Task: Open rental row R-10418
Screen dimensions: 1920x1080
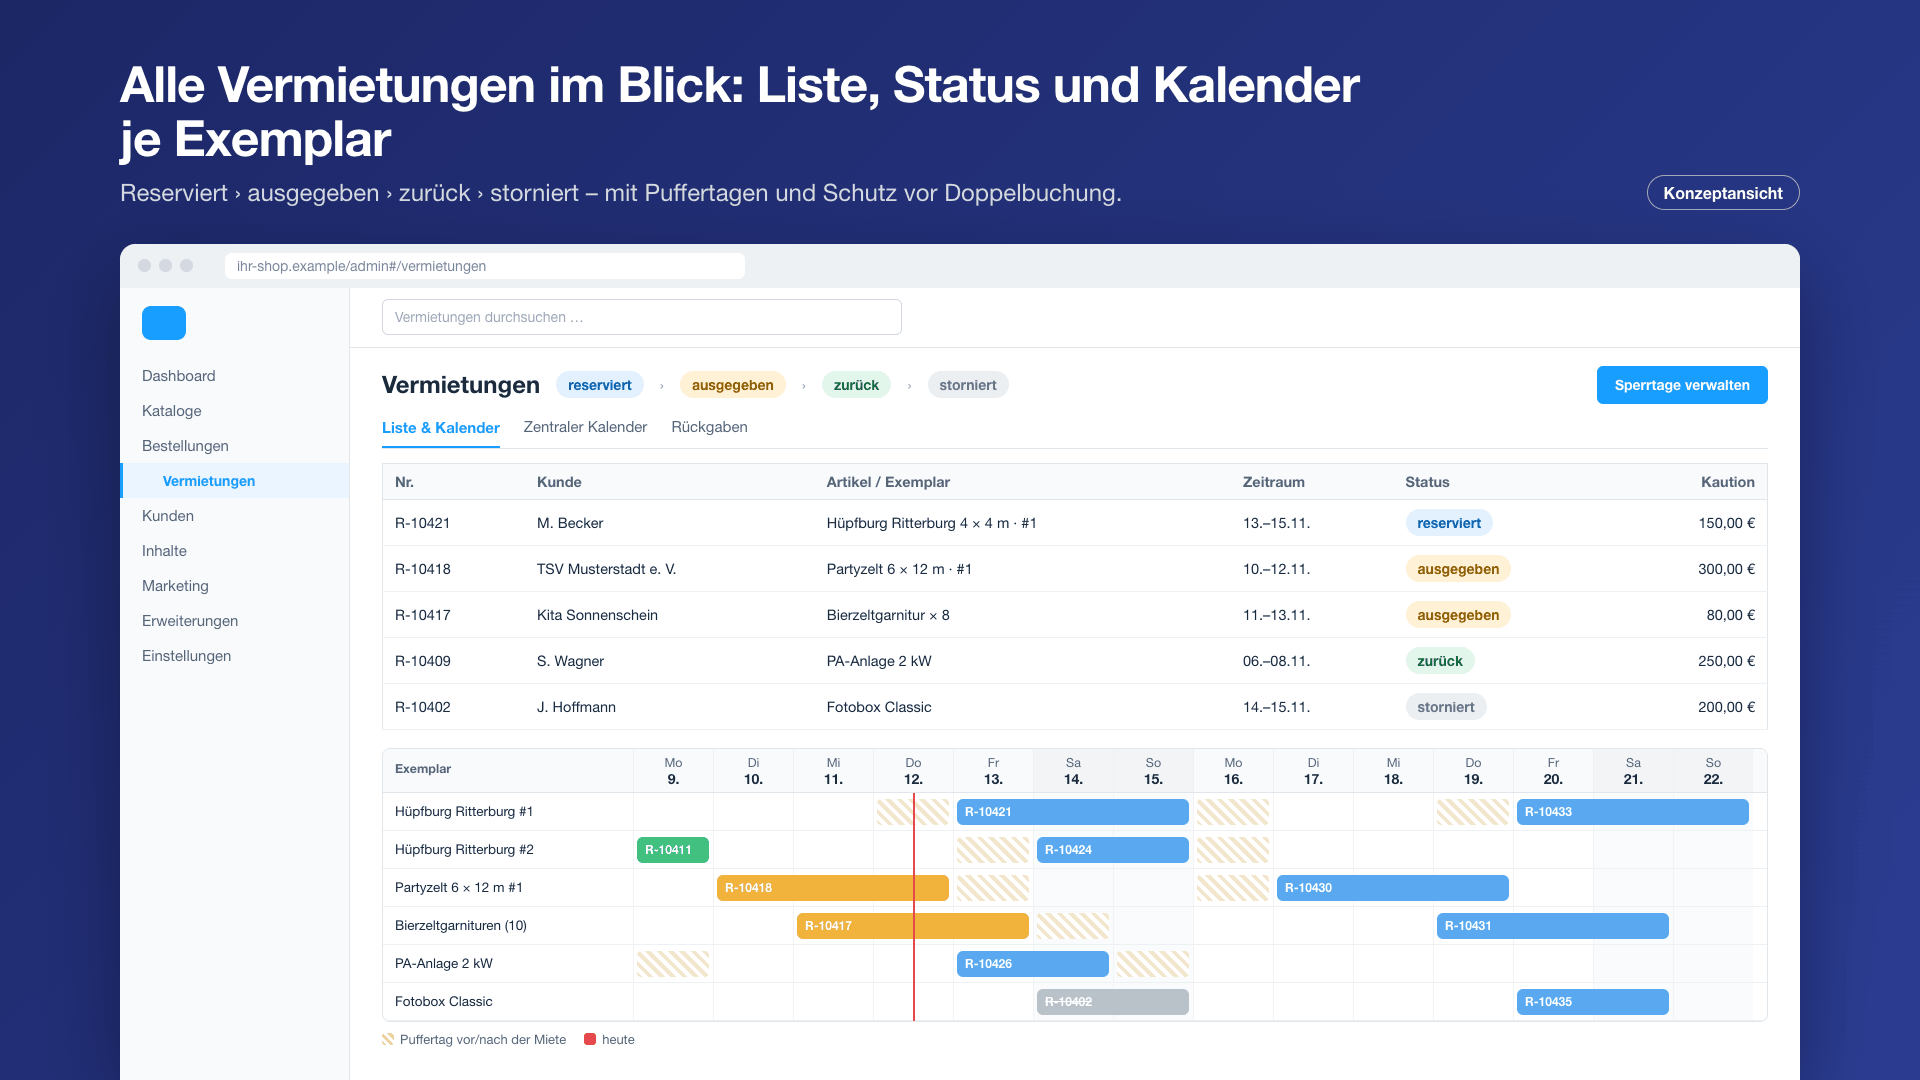Action: pos(1075,569)
